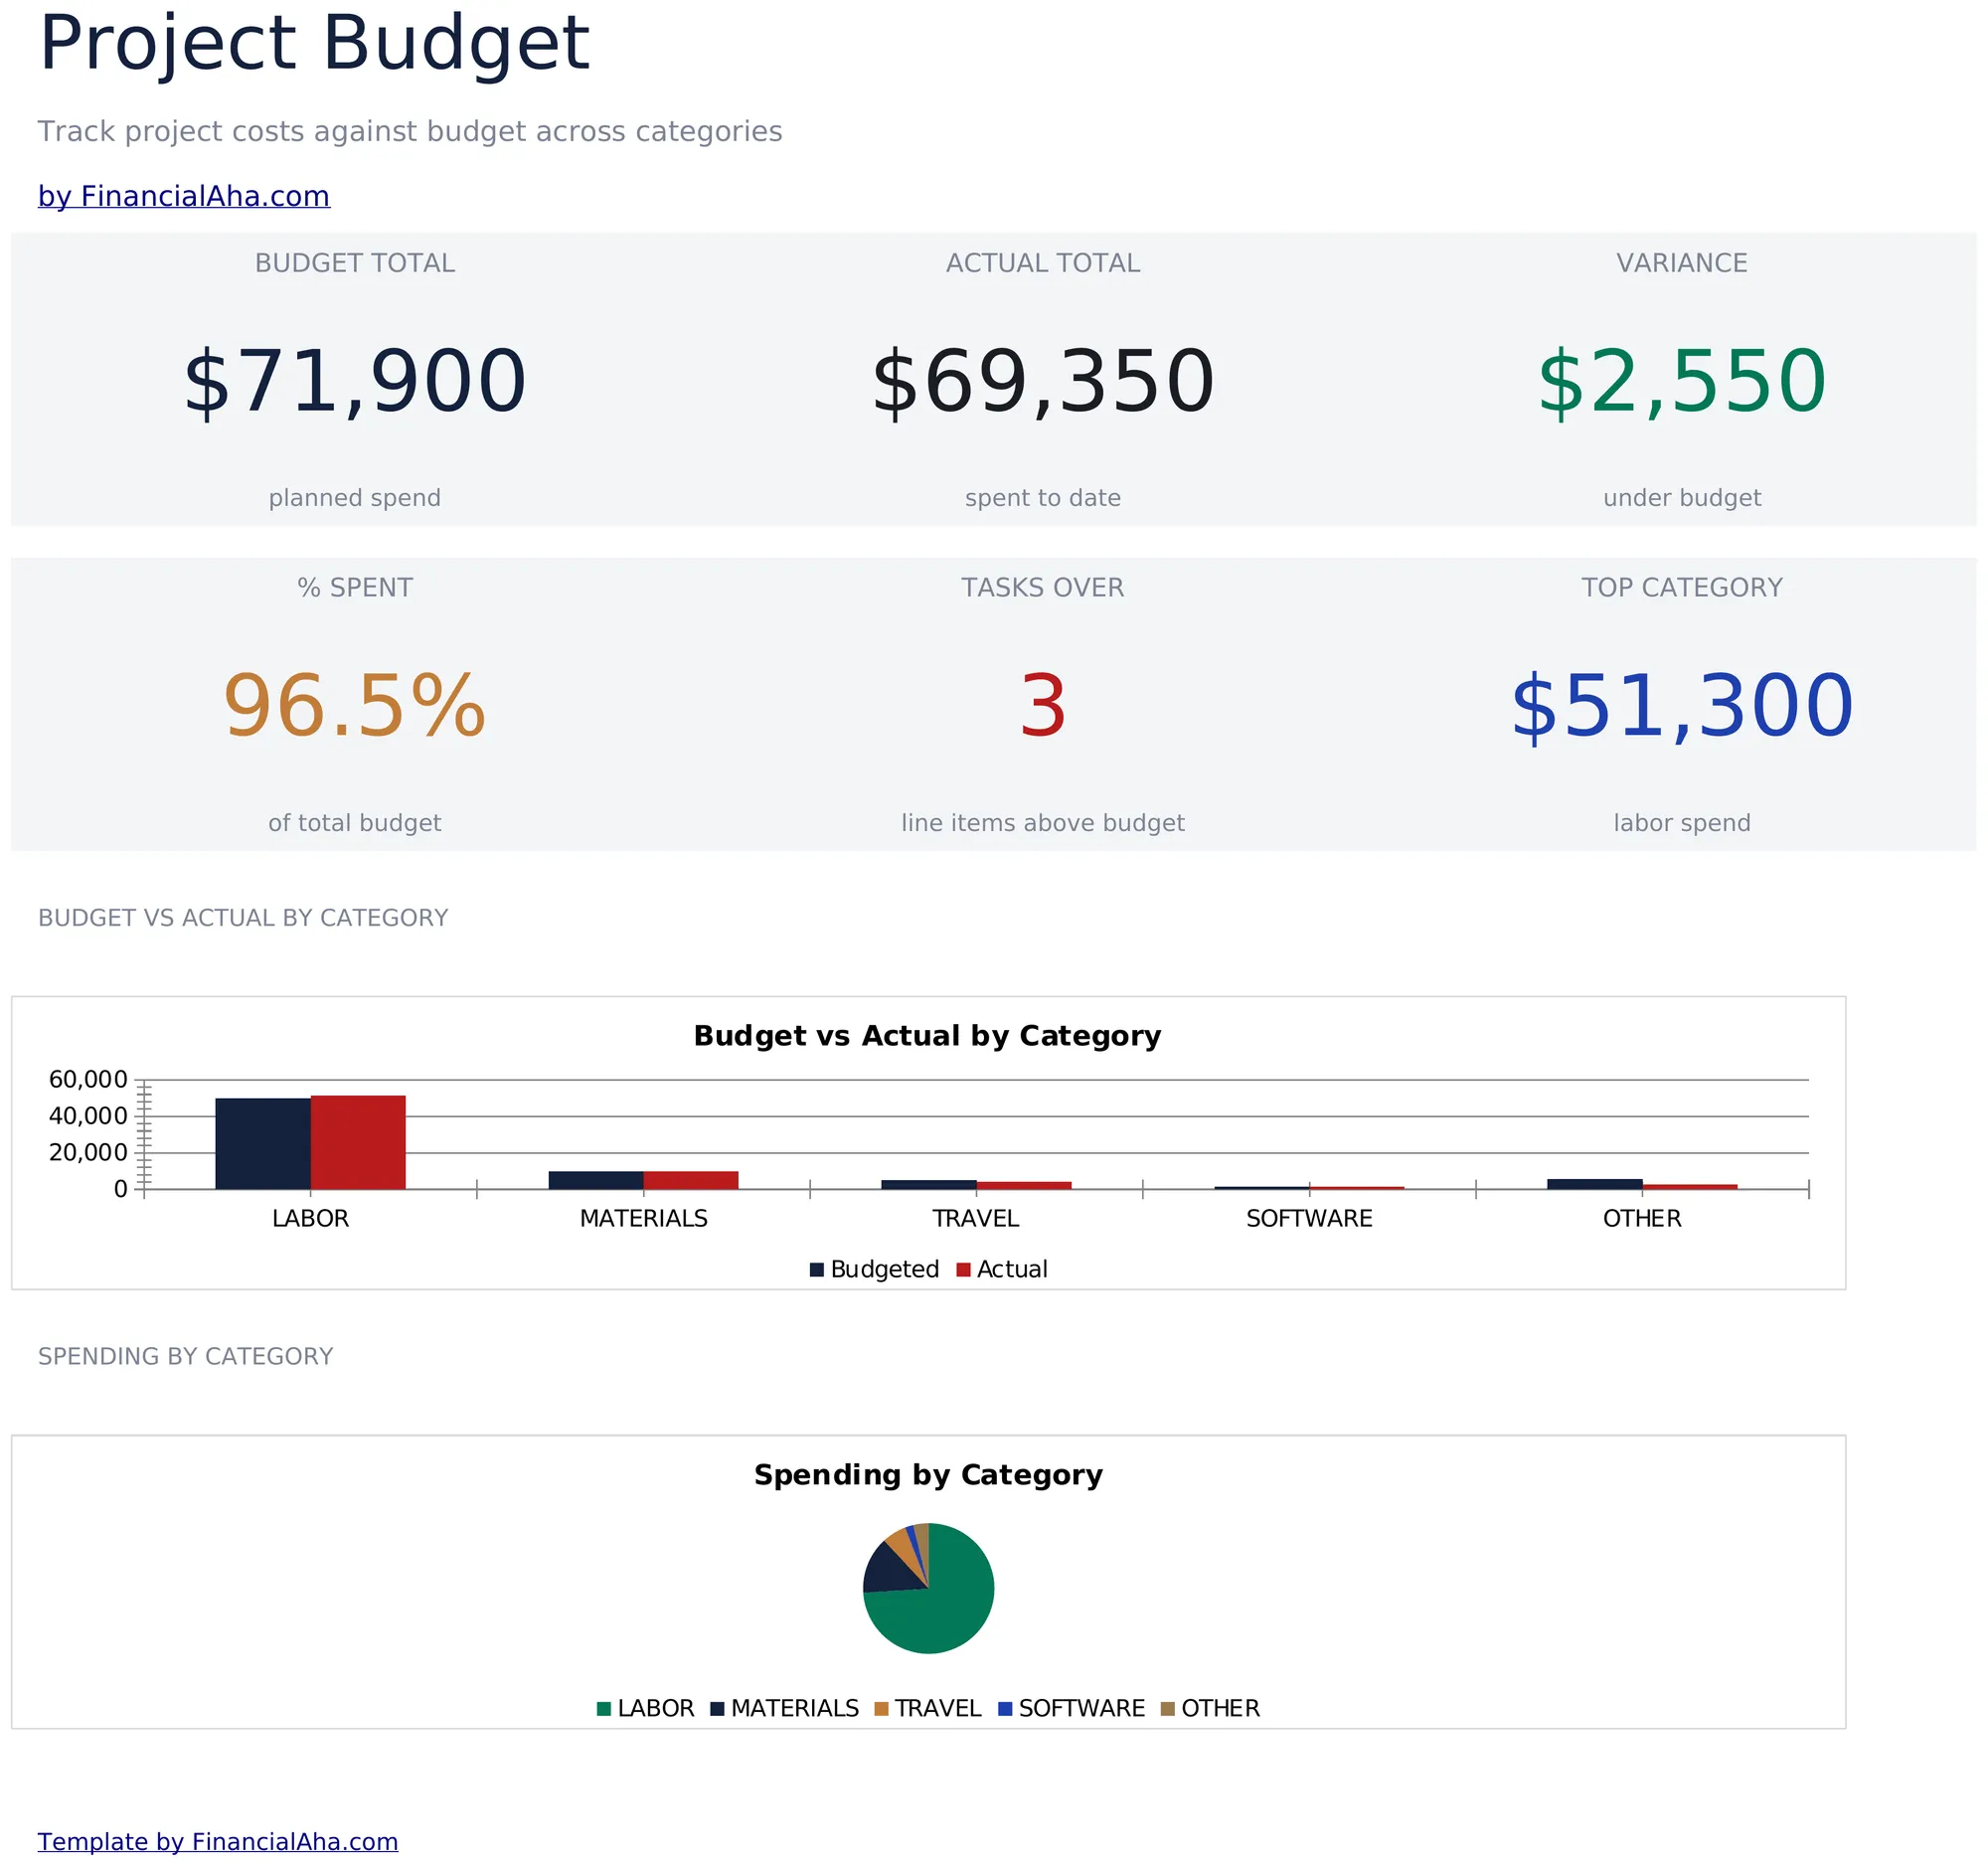Click the BUDGET TOTAL label
1988x1866 pixels.
tap(355, 263)
